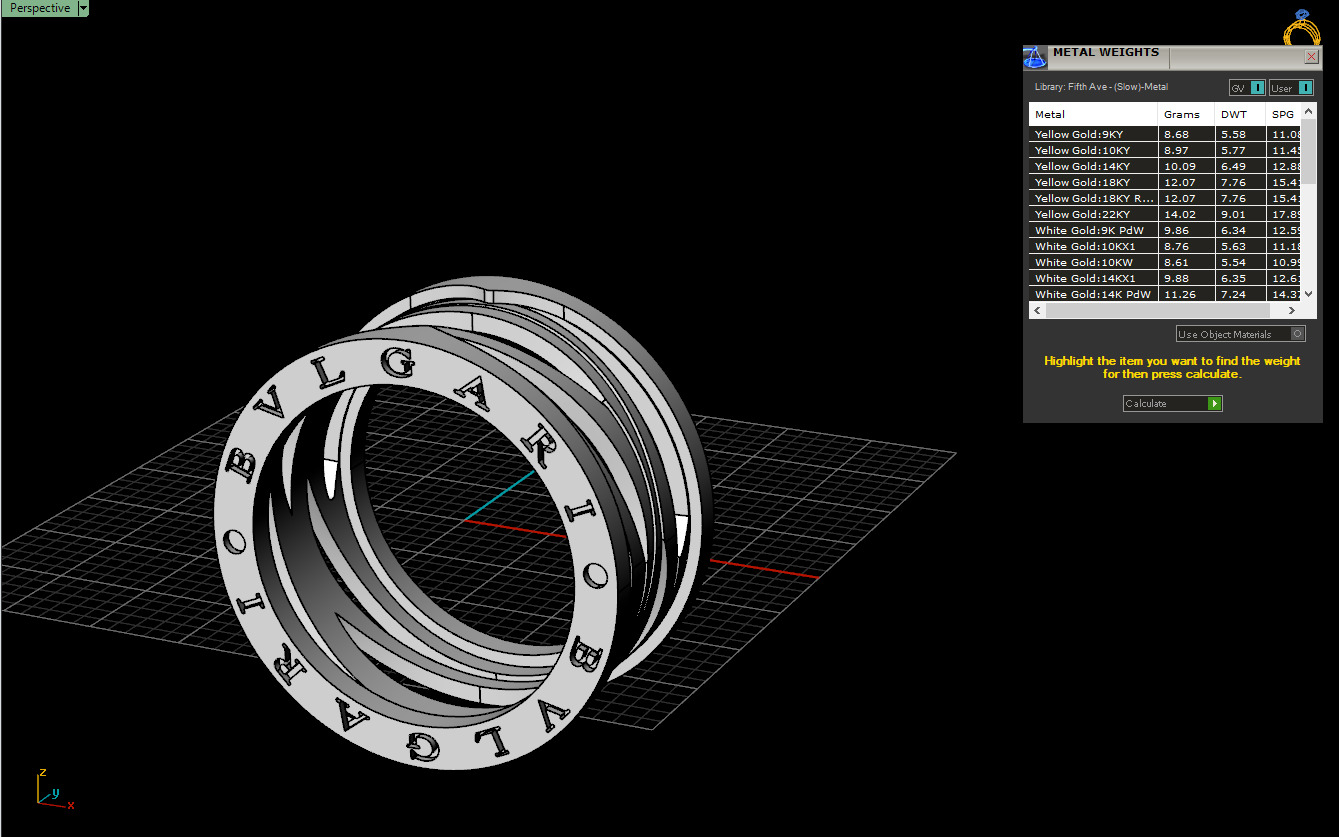This screenshot has height=837, width=1339.
Task: Close the Metal Weights panel
Action: point(1311,57)
